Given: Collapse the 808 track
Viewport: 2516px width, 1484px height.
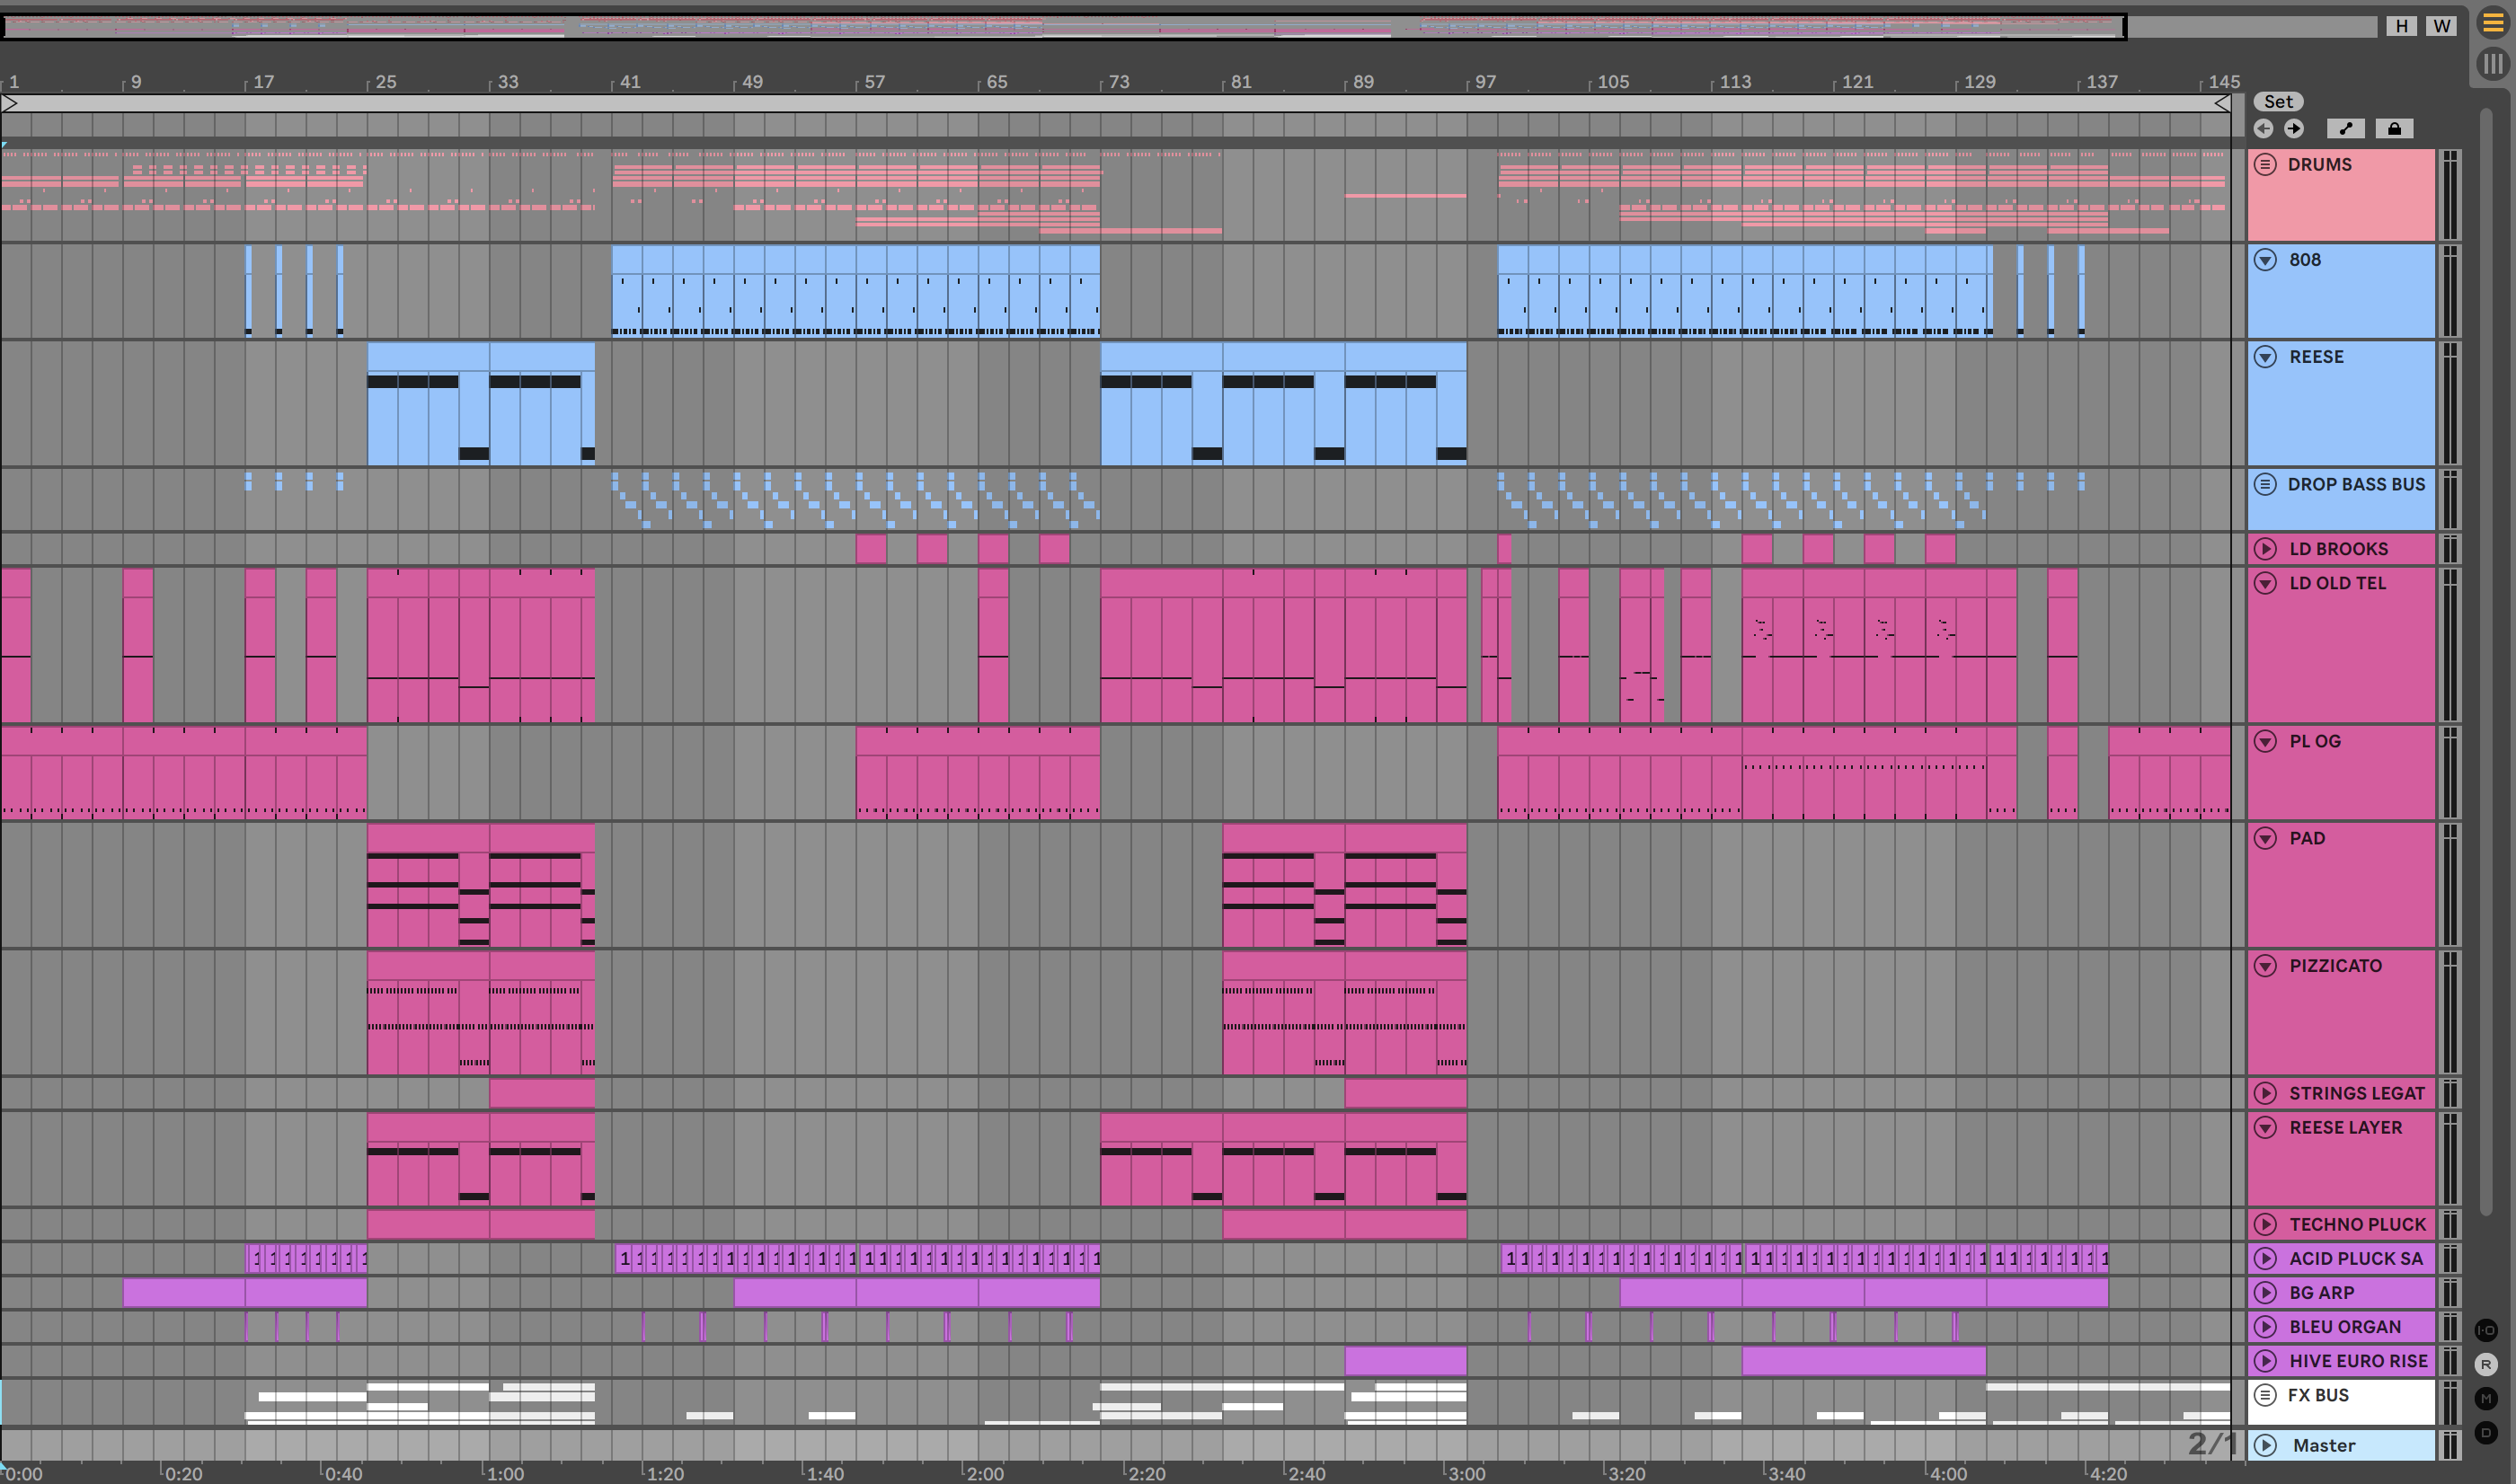Looking at the screenshot, I should click(2265, 260).
